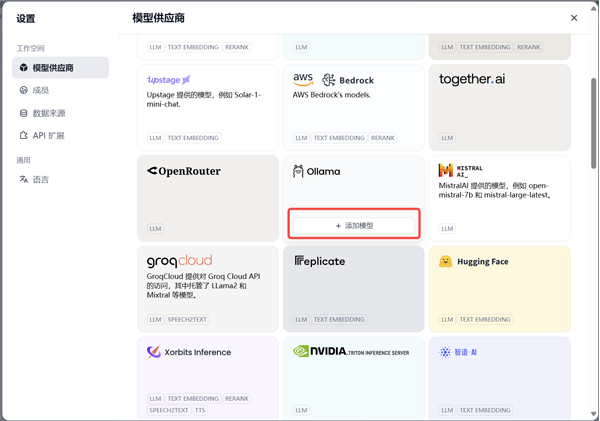Click the "AWS Bedrock's models." description
This screenshot has width=600, height=421.
point(332,95)
